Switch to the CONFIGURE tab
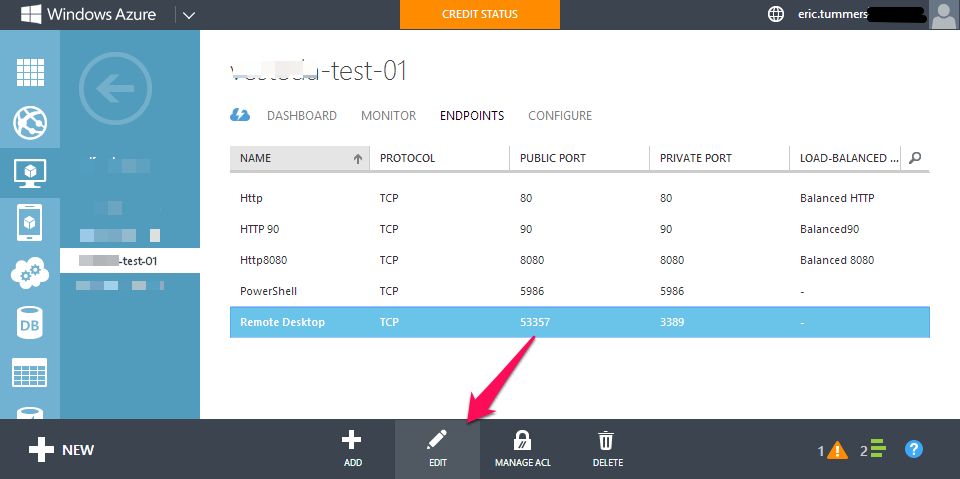 click(559, 116)
